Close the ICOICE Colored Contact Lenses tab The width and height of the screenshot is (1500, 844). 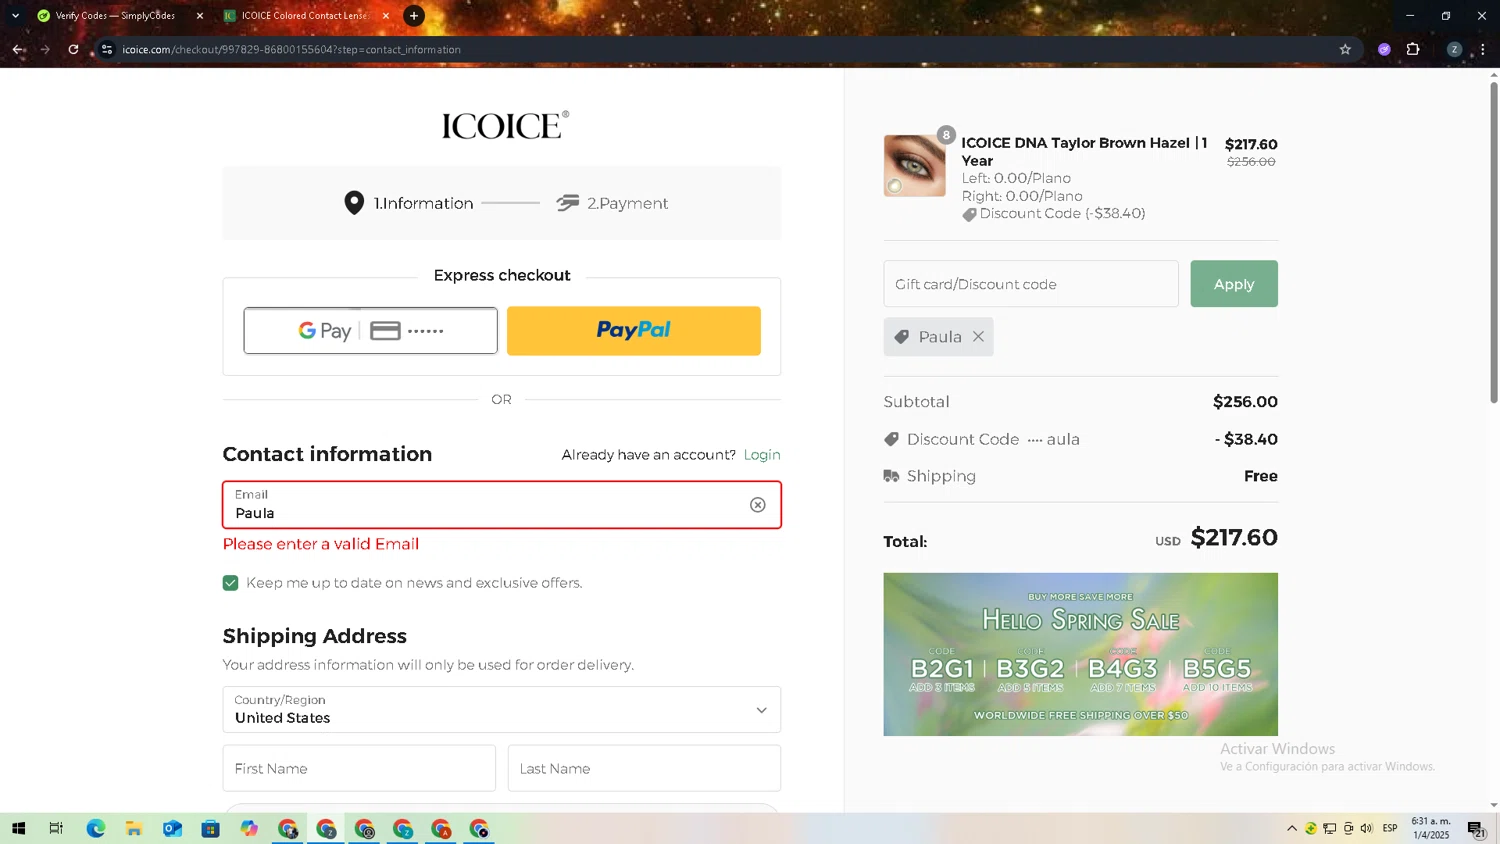386,16
